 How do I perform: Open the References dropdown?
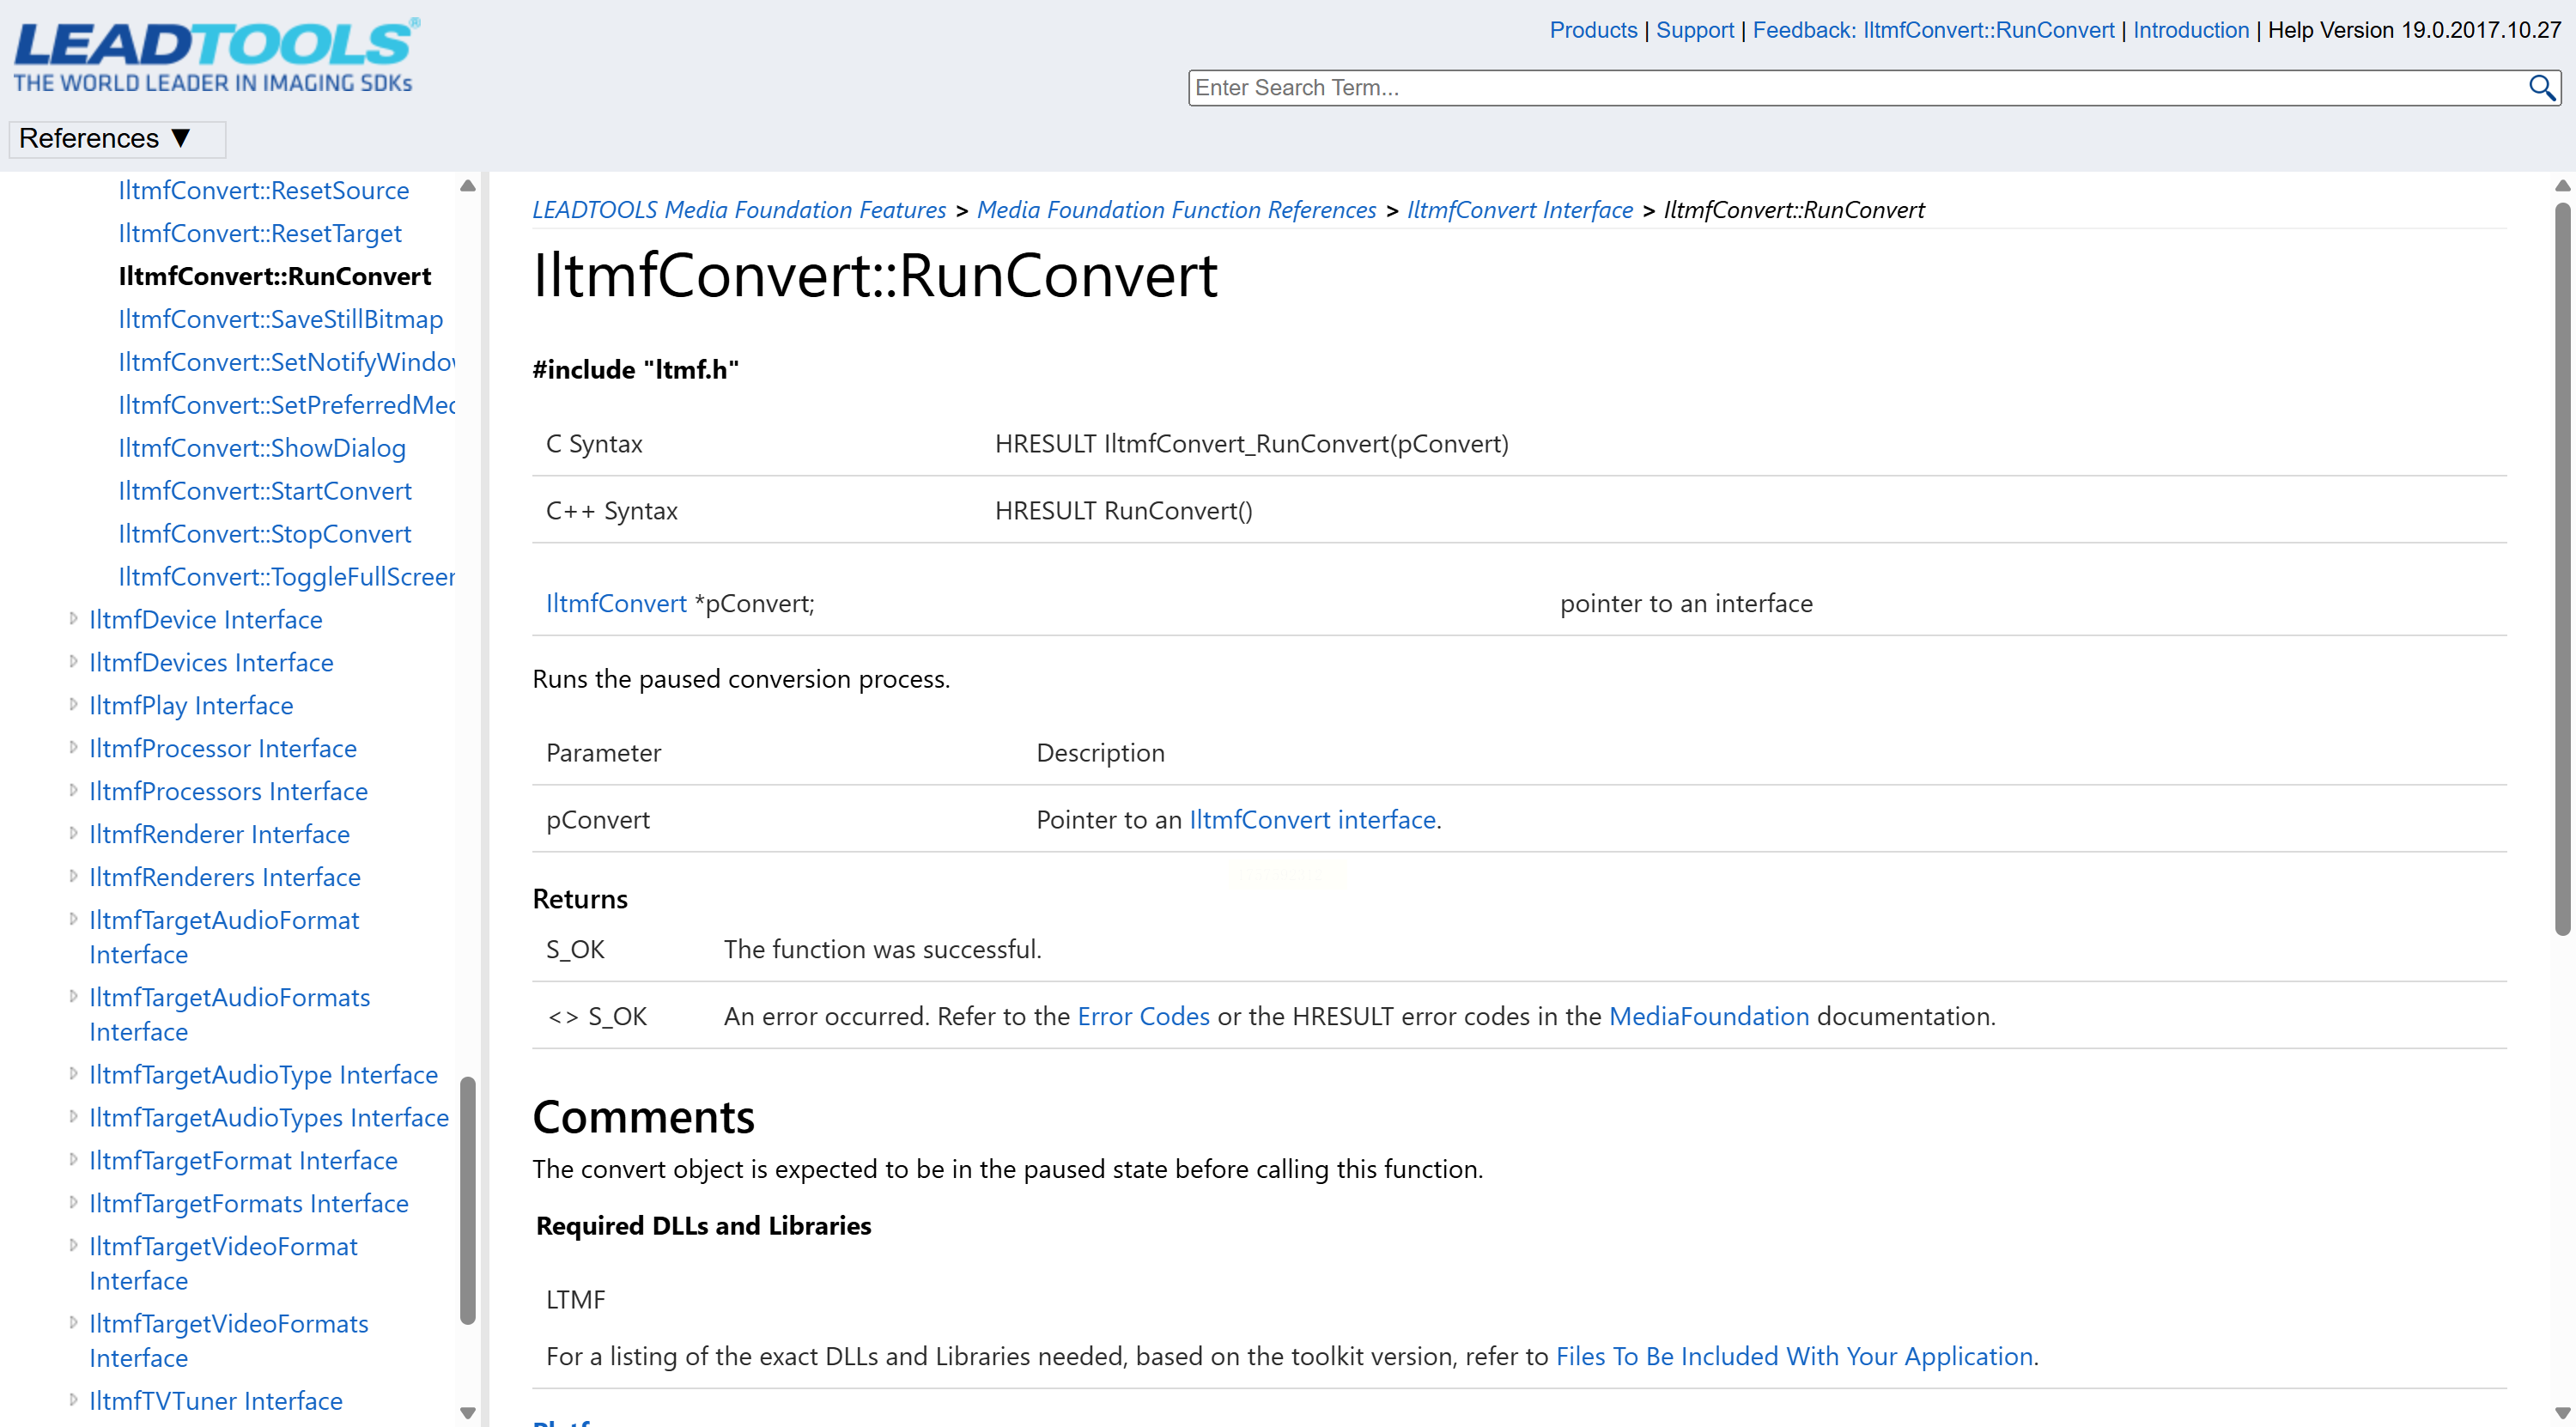coord(117,138)
